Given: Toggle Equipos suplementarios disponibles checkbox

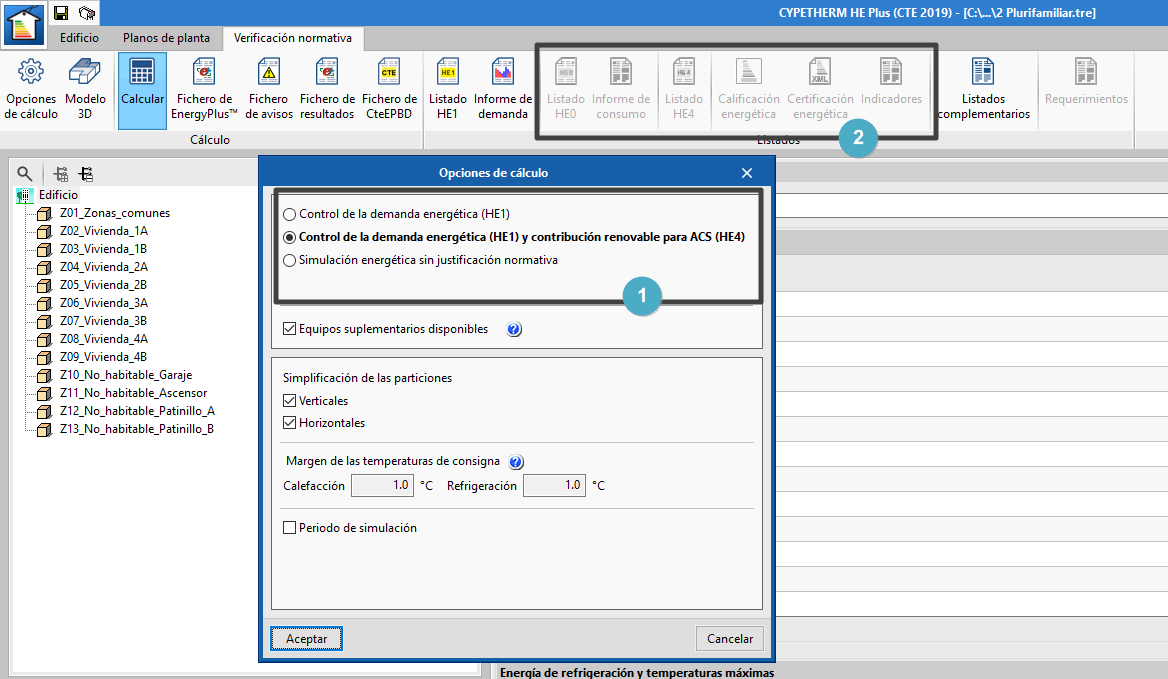Looking at the screenshot, I should [290, 328].
